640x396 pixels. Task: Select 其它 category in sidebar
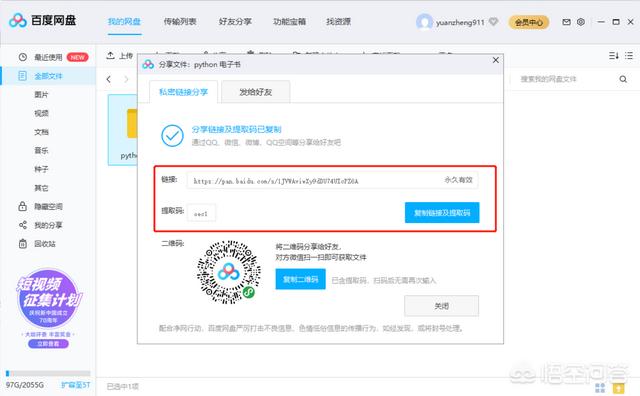(x=41, y=188)
